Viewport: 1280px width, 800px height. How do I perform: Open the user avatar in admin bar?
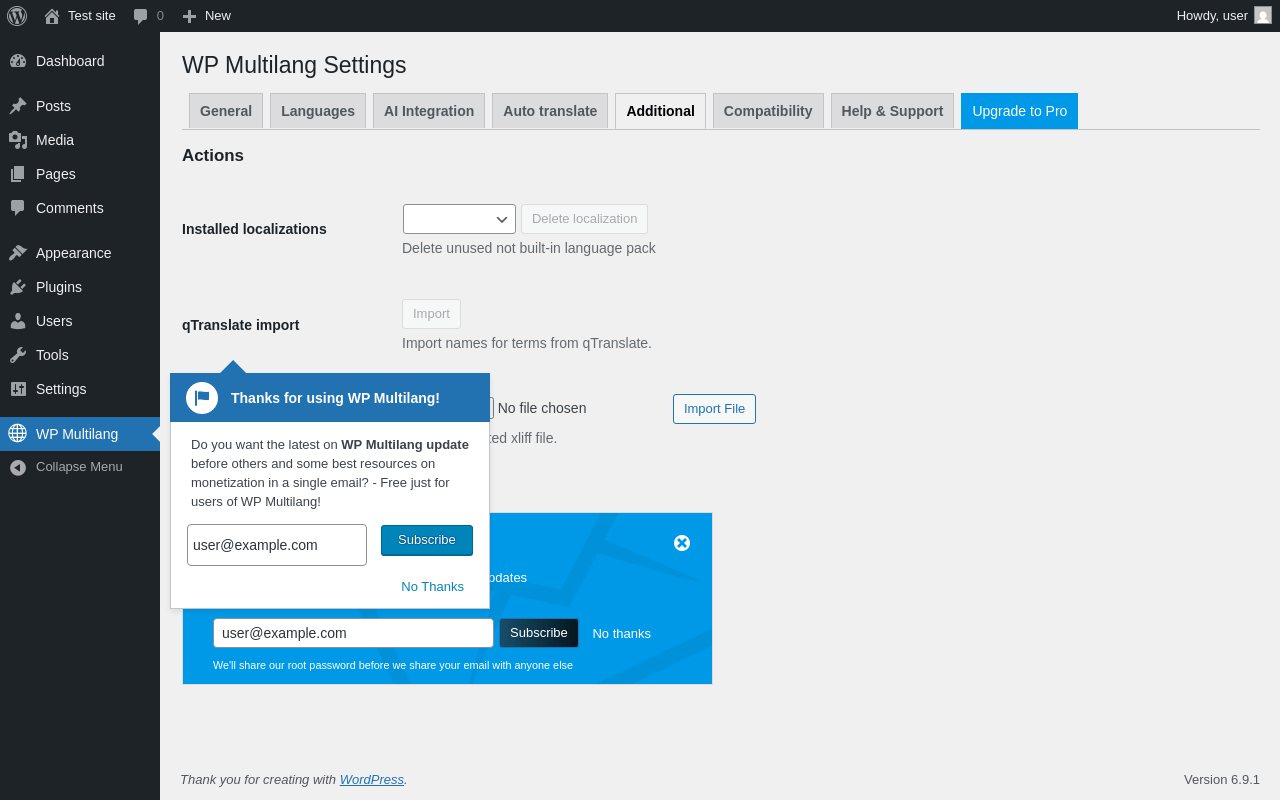coord(1263,15)
